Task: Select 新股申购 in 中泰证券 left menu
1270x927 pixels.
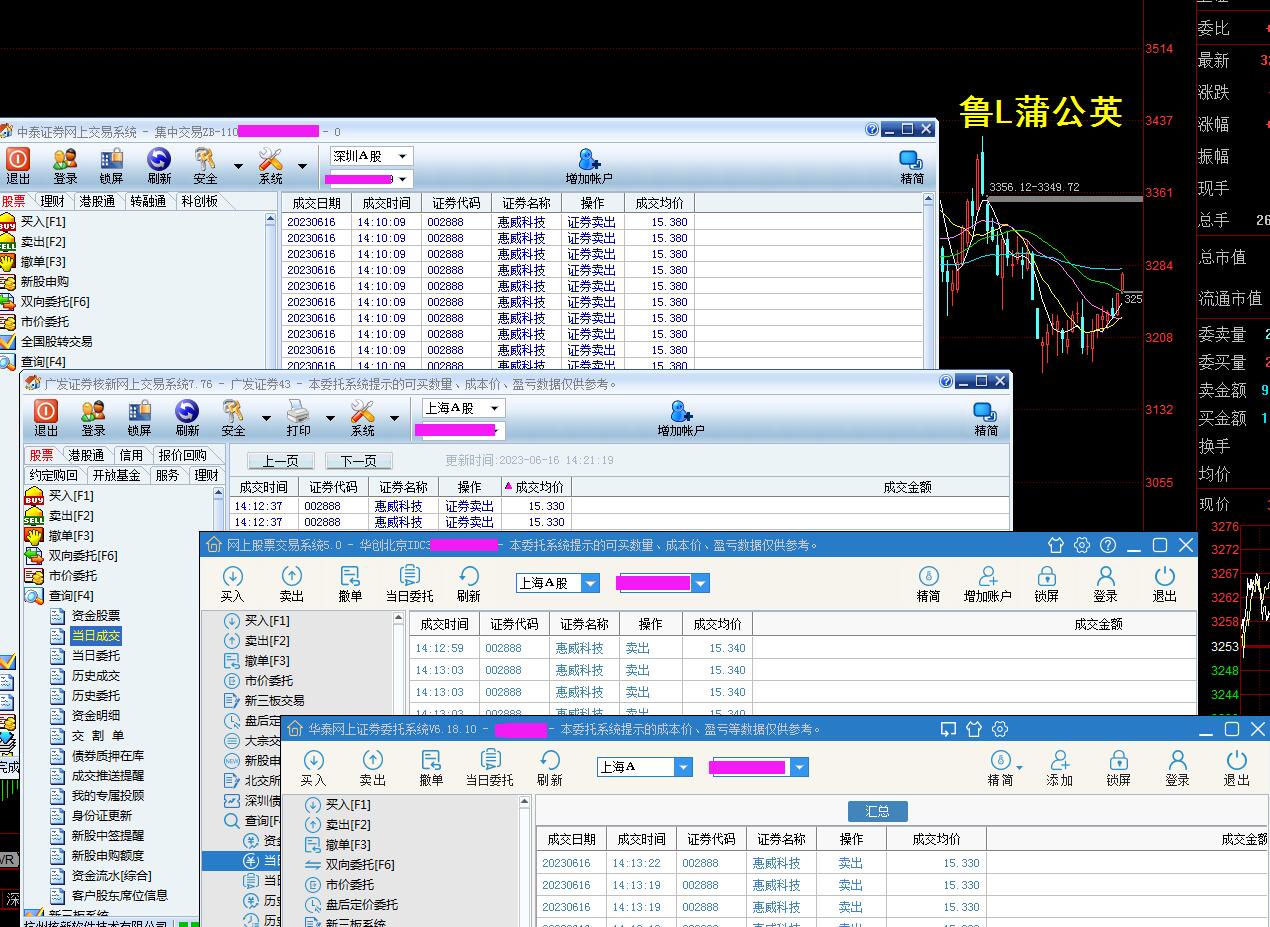Action: coord(45,281)
